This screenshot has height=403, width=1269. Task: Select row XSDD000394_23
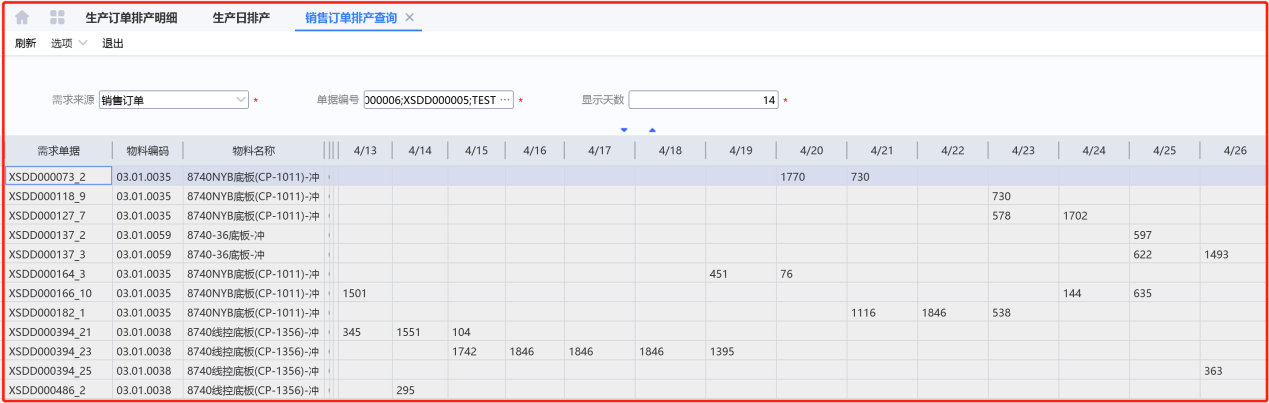point(636,351)
